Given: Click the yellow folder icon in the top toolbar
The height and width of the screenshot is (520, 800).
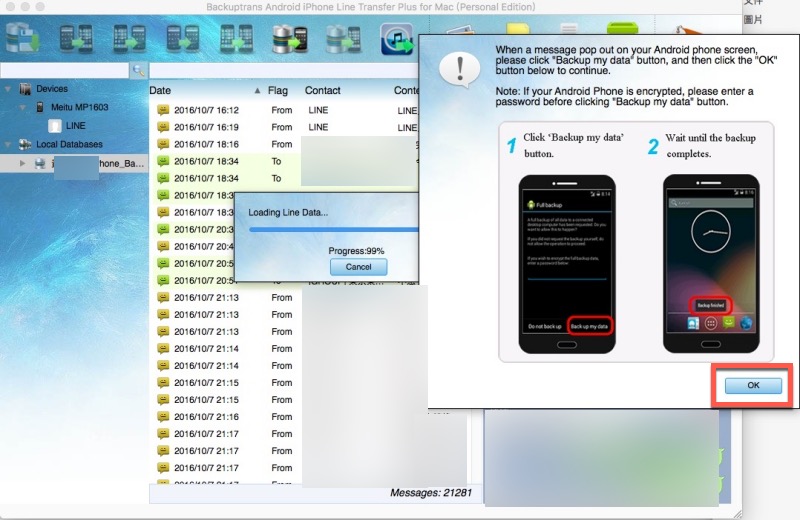Looking at the screenshot, I should tap(518, 32).
